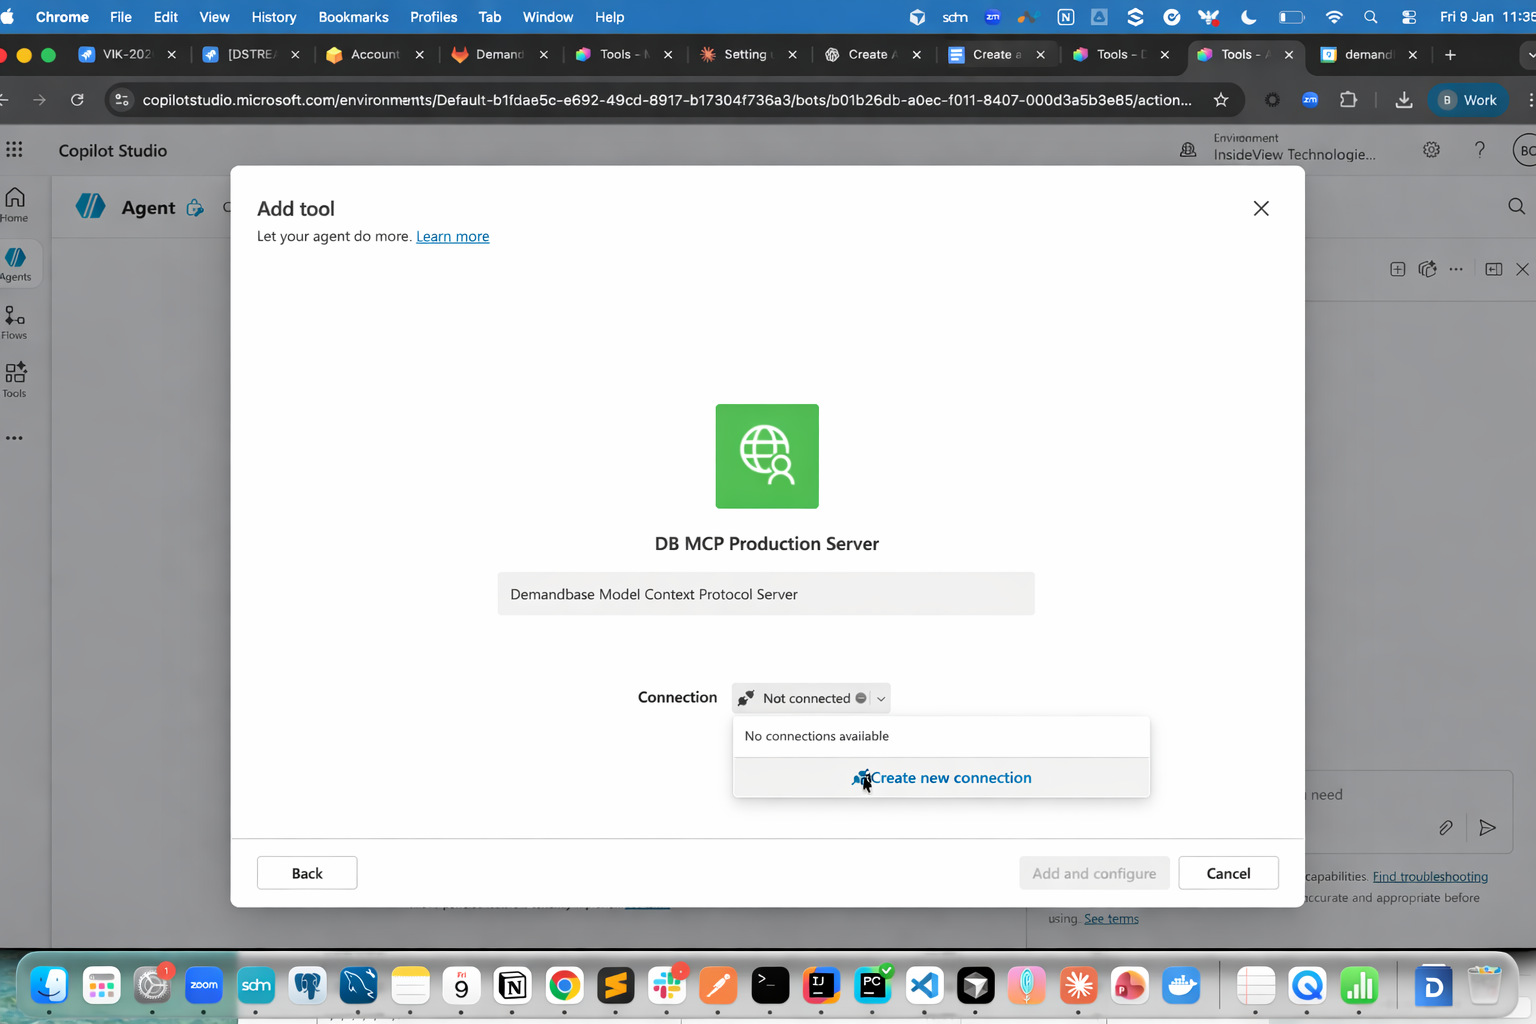Screen dimensions: 1536x1024
Task: Open the Bookmarks menu in the menu bar
Action: [x=353, y=17]
